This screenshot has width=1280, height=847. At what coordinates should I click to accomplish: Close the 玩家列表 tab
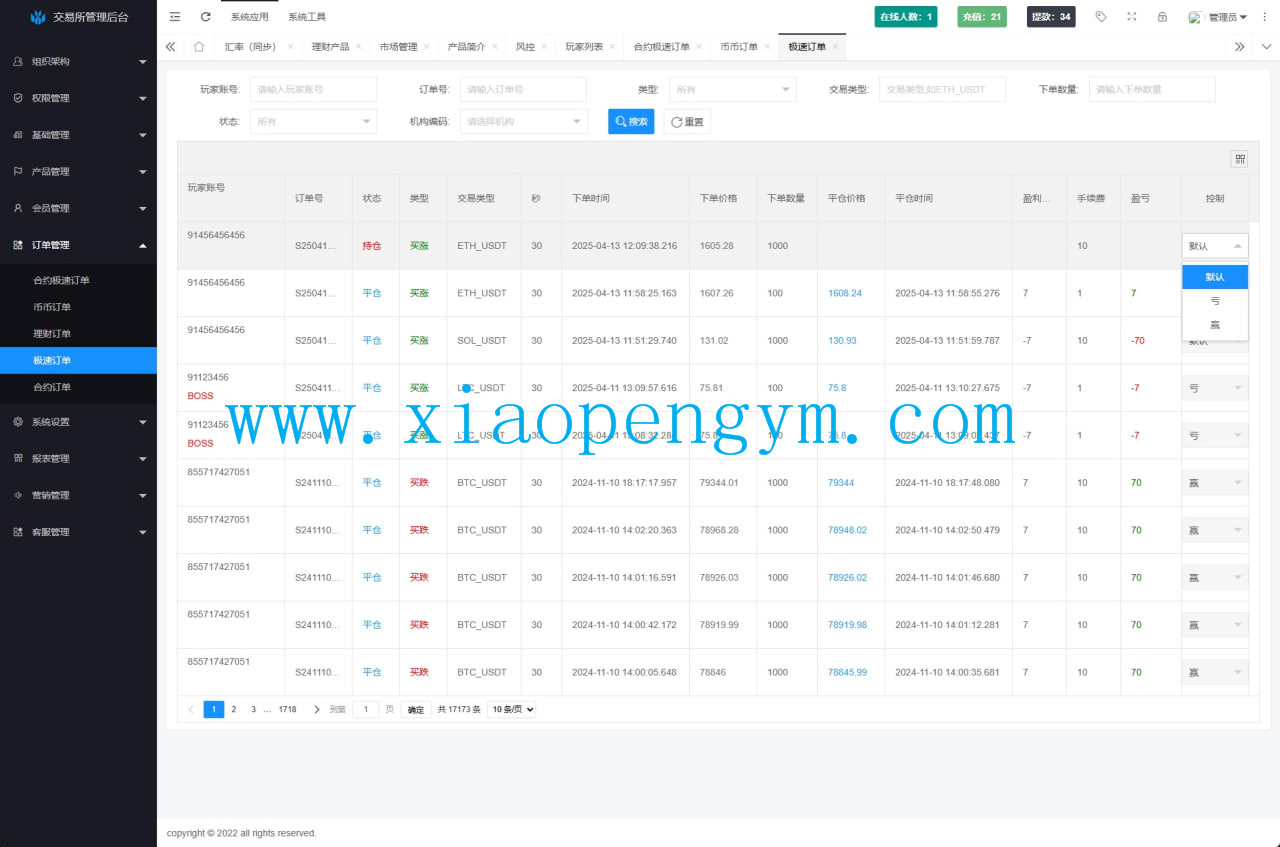(x=612, y=46)
